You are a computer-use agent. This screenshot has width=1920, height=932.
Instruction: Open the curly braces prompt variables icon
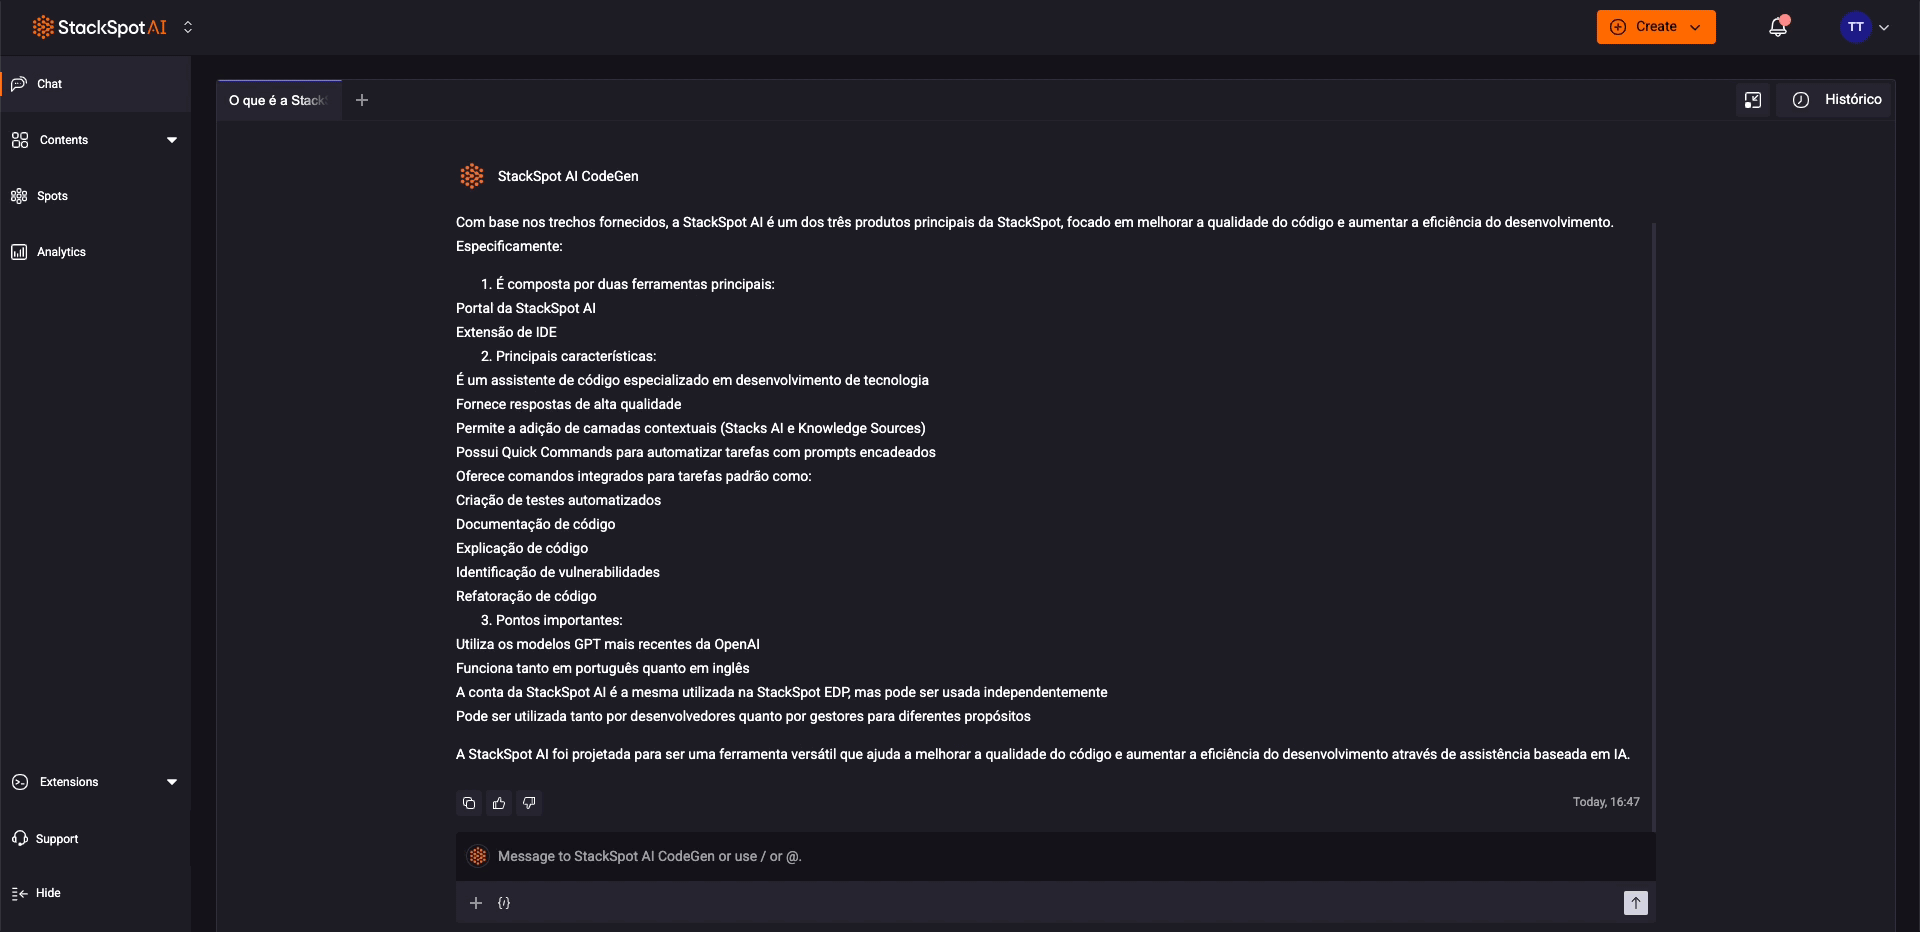coord(504,903)
